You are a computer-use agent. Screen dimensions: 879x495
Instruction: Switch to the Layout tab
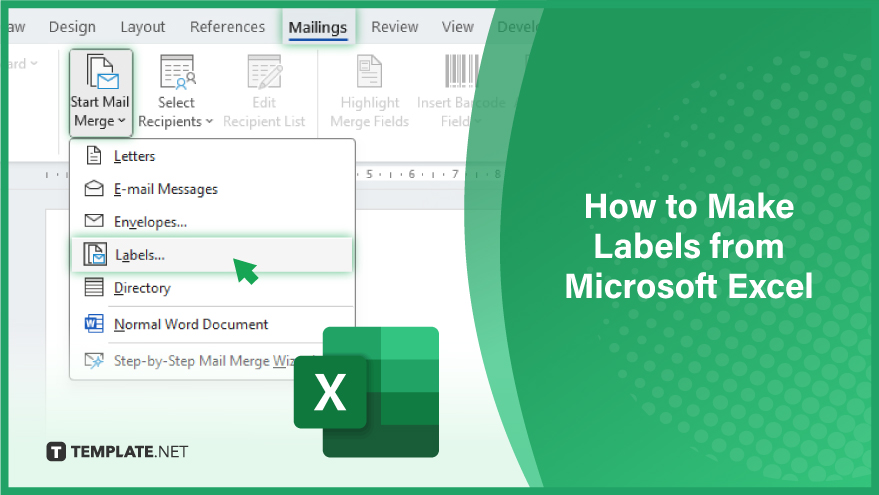[x=142, y=27]
